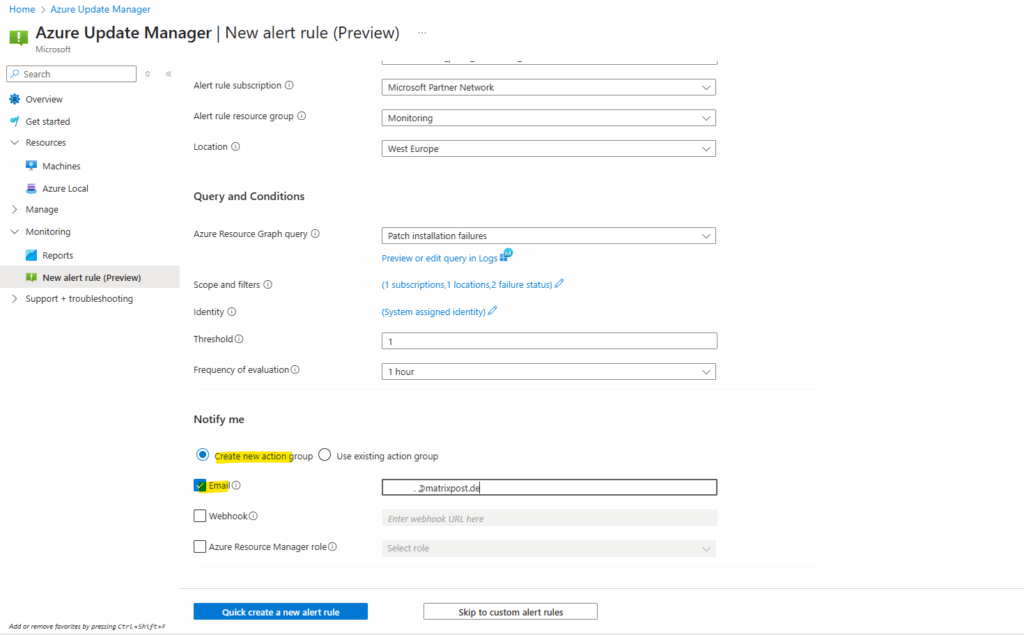Click the Azure Local stack icon
This screenshot has height=635, width=1024.
31,188
